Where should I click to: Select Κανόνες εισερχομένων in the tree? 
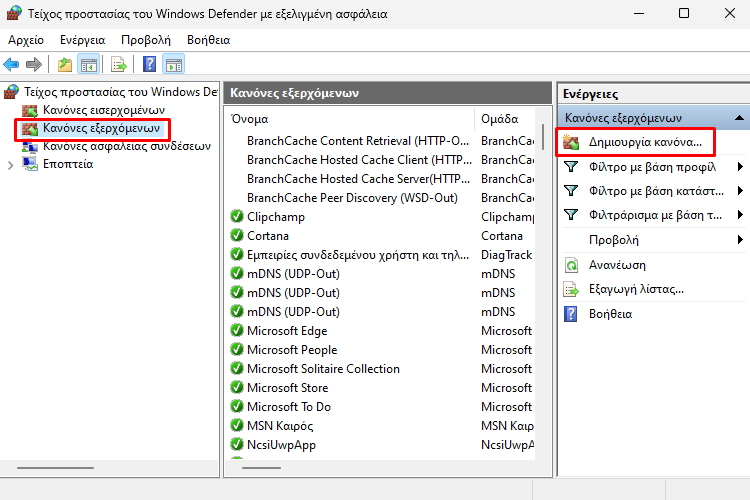pos(104,110)
